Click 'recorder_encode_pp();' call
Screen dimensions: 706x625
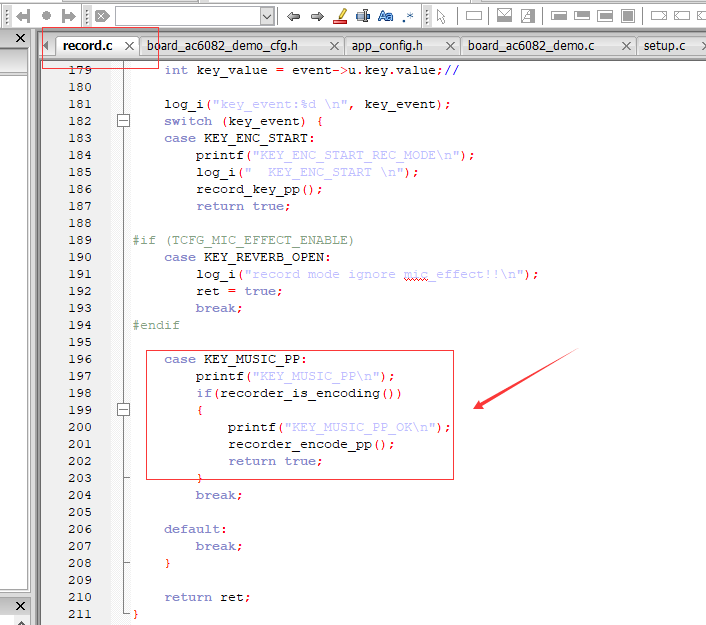[311, 444]
